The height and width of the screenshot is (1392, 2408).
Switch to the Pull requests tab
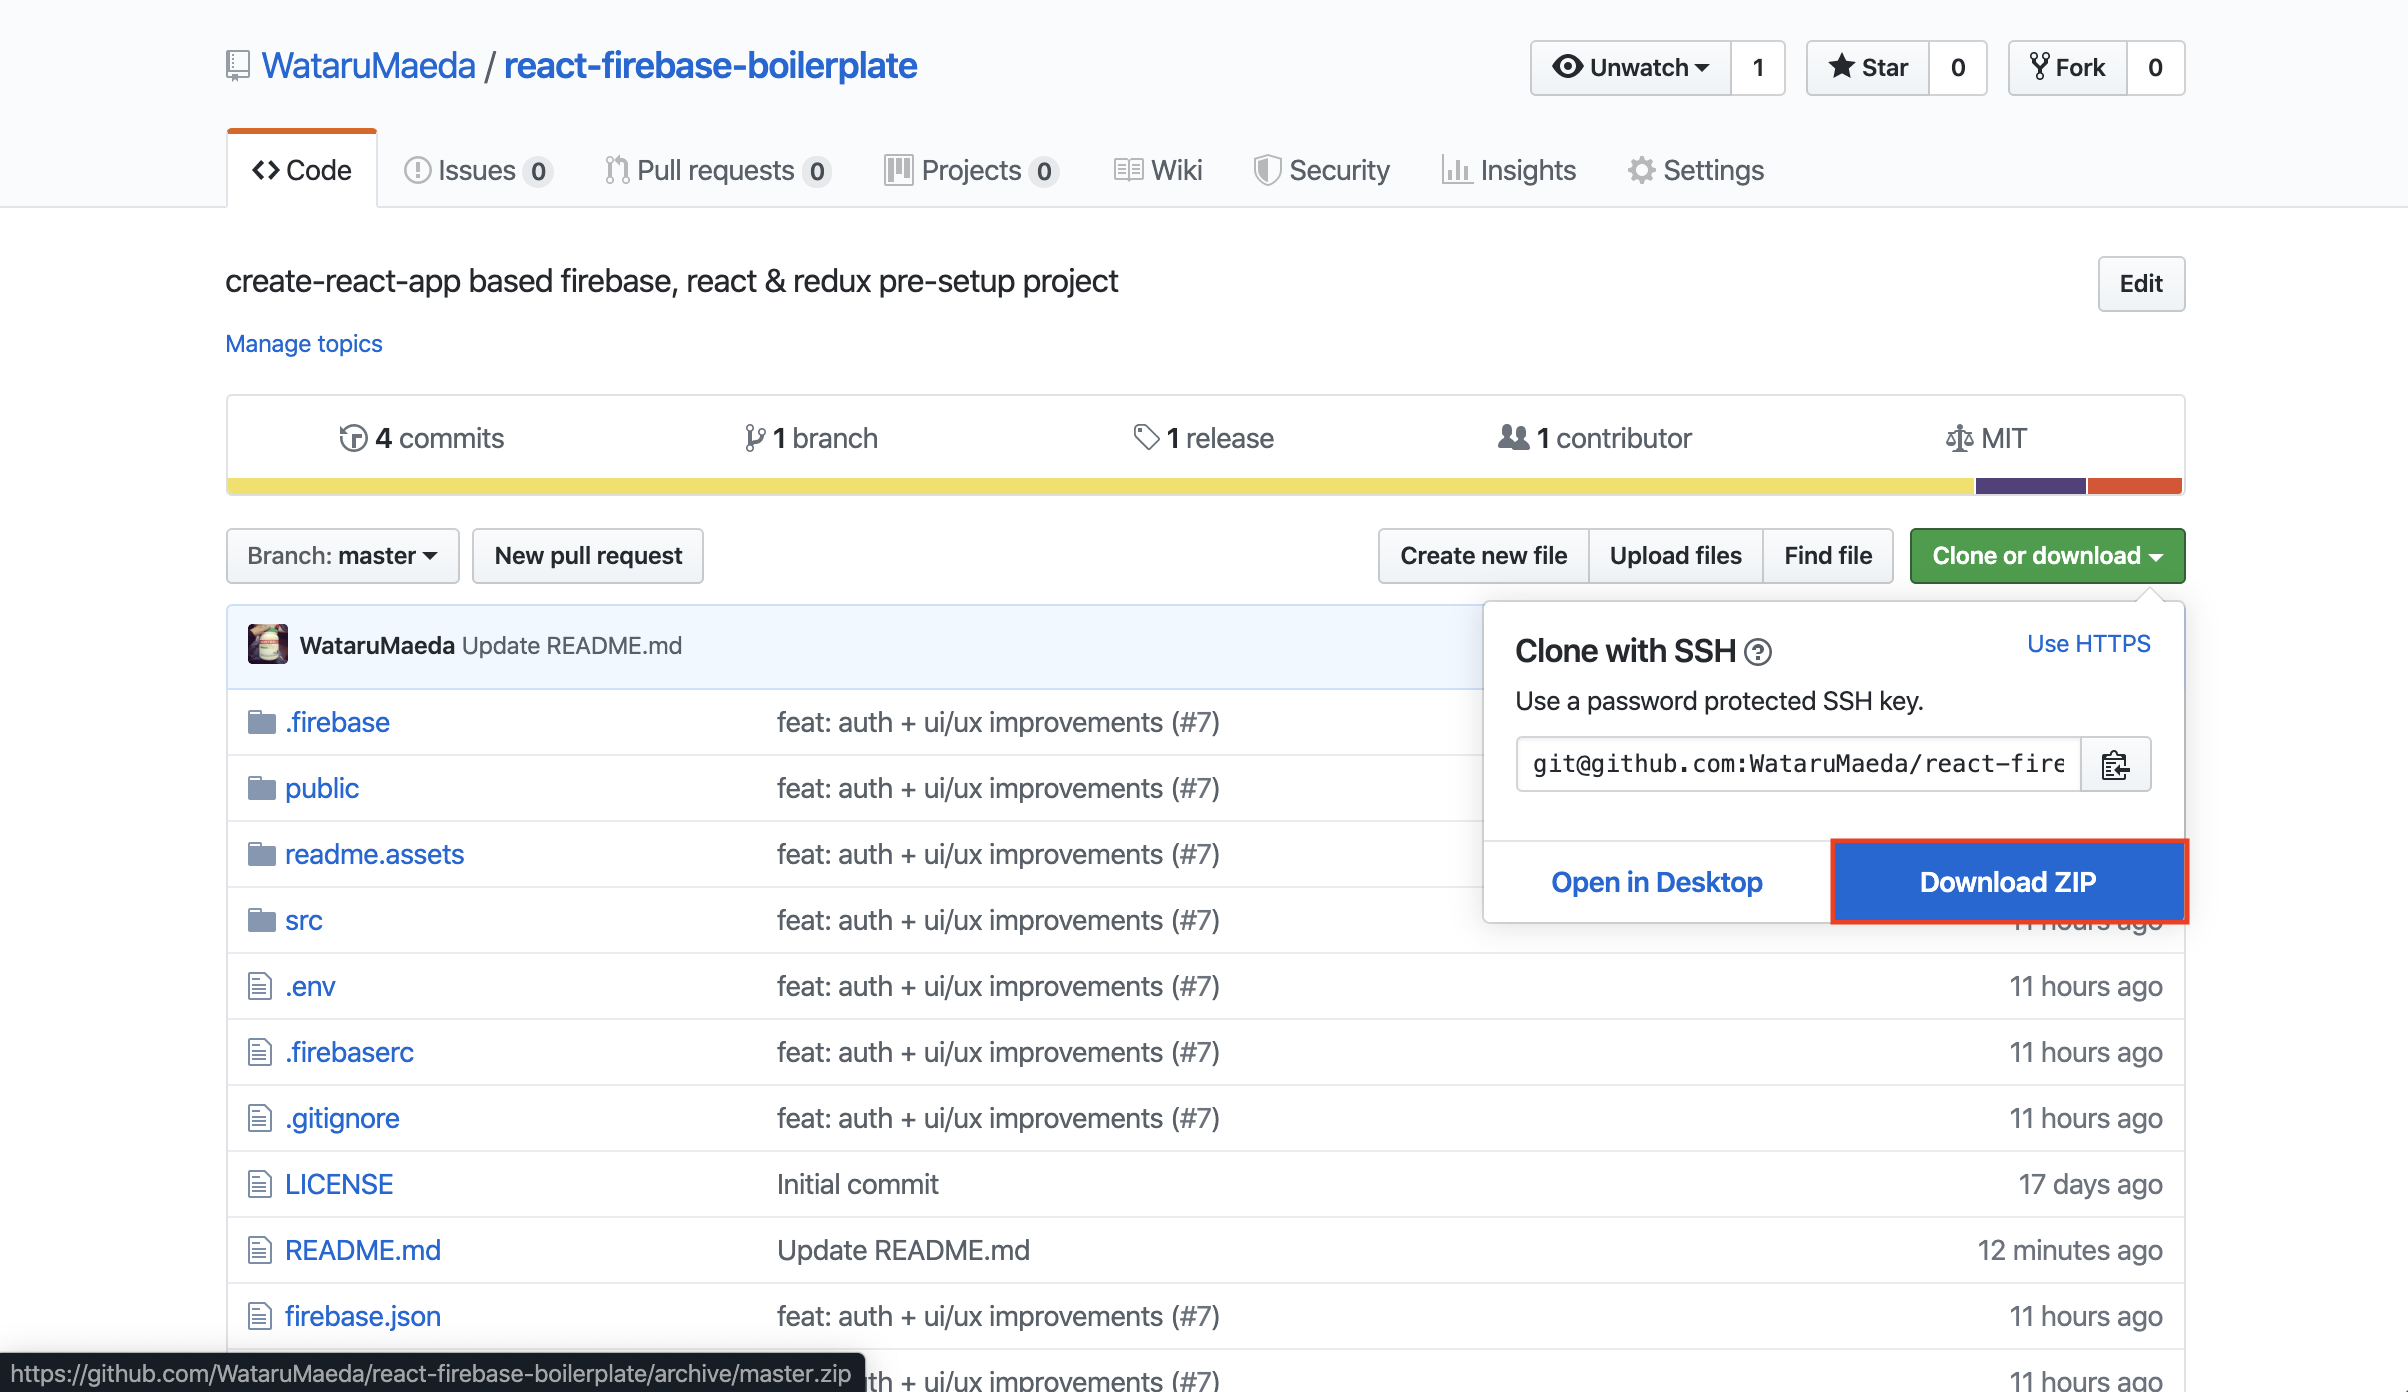point(717,171)
